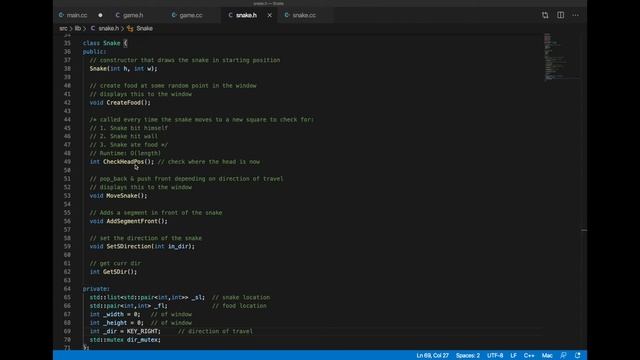
Task: Click the '// check where the head is now' comment
Action: click(209, 162)
